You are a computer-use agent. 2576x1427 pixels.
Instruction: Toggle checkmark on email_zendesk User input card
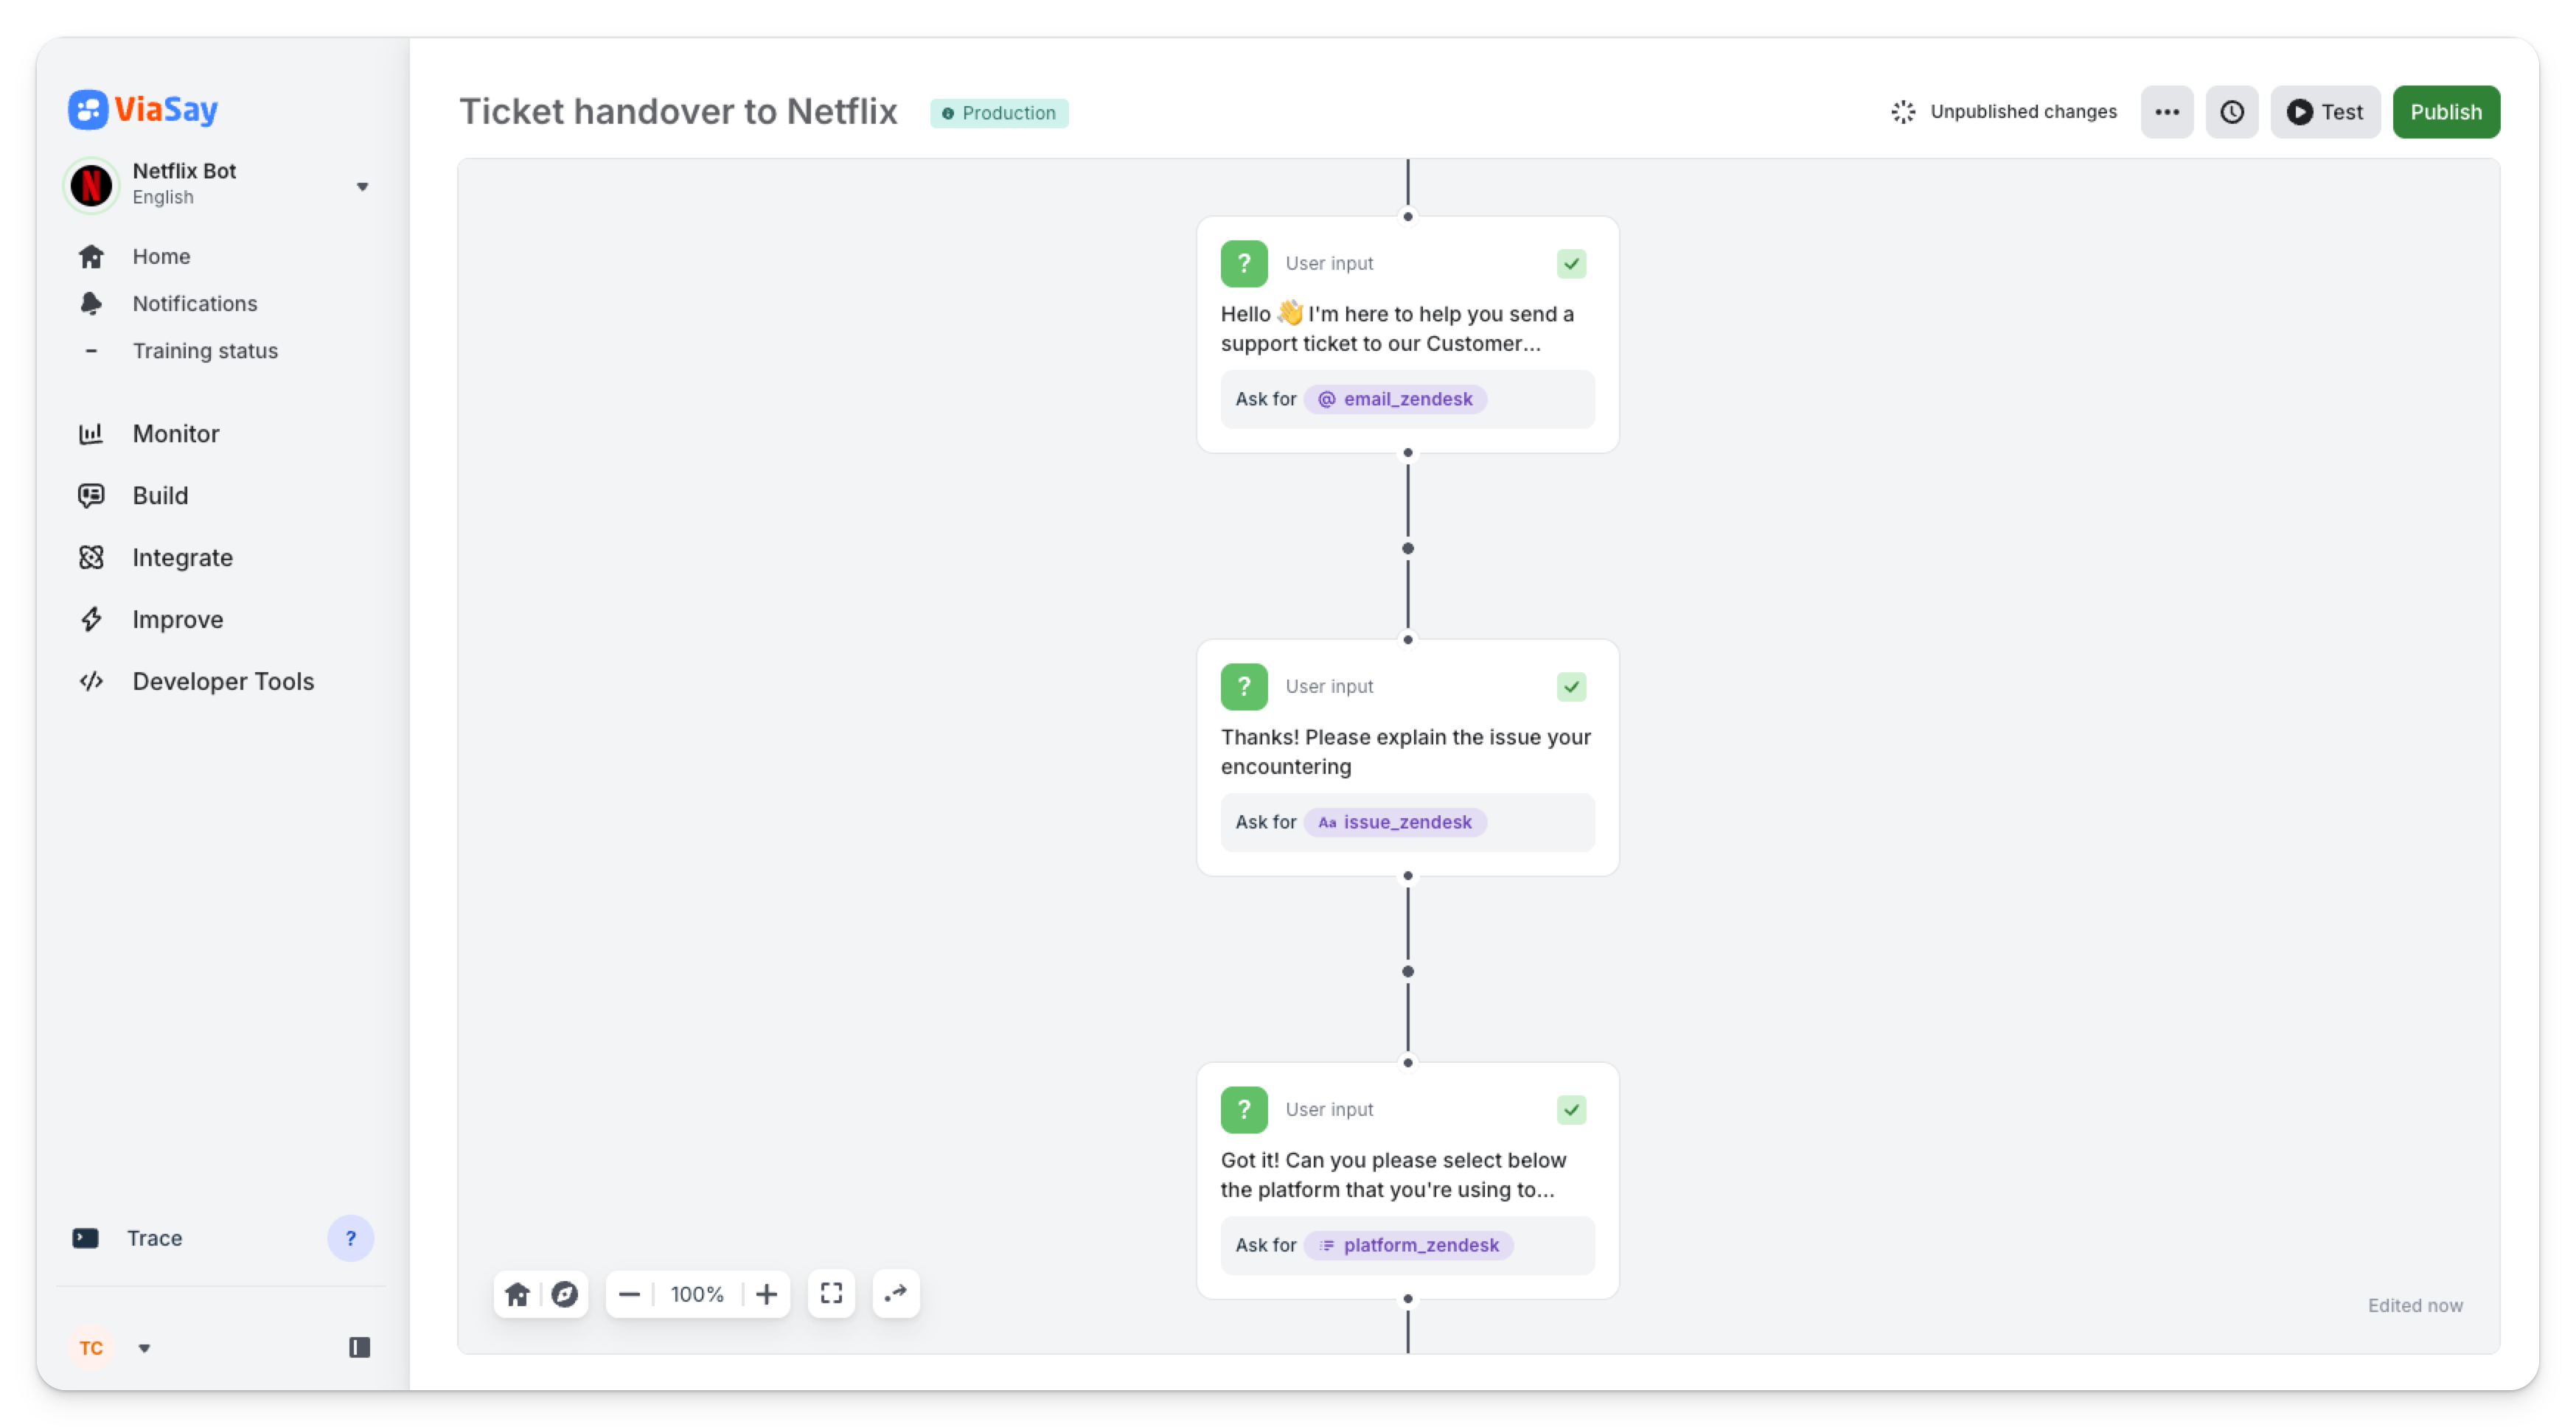[1571, 264]
